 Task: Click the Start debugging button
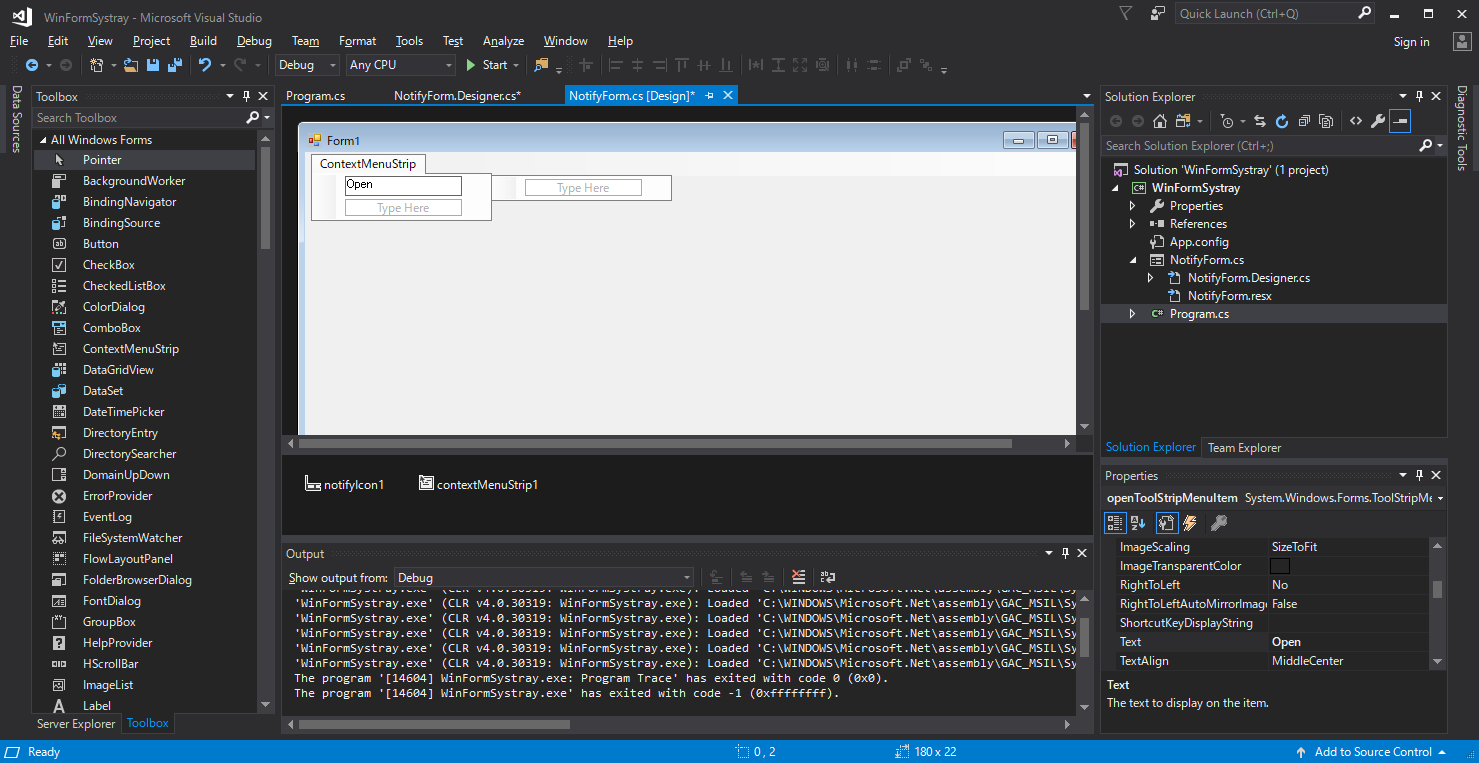487,65
